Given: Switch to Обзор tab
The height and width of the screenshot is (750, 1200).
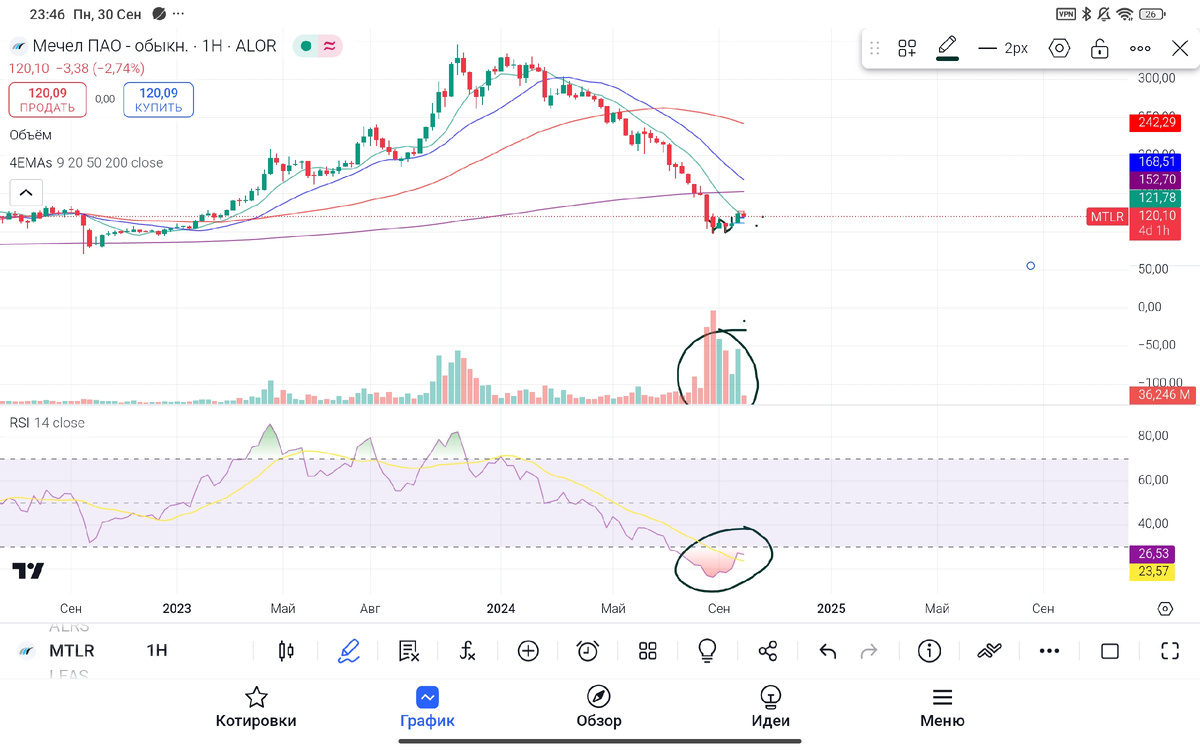Looking at the screenshot, I should point(599,707).
